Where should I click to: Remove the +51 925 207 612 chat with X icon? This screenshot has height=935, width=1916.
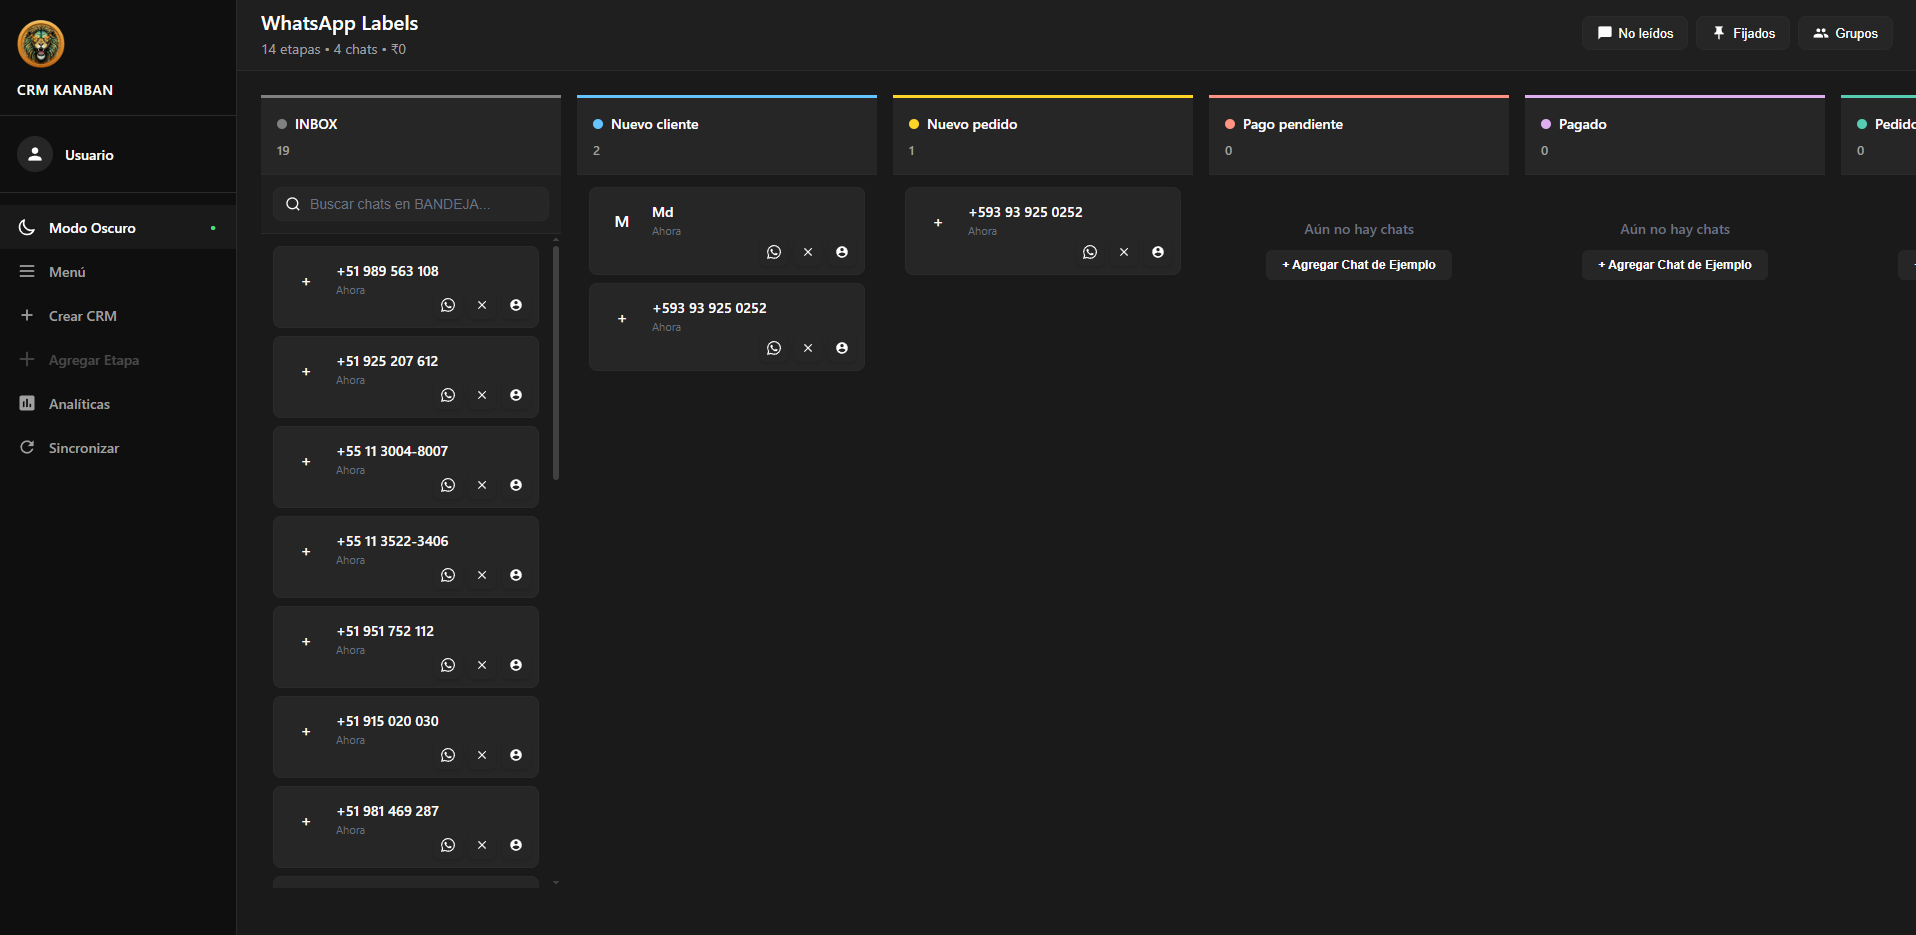tap(482, 395)
